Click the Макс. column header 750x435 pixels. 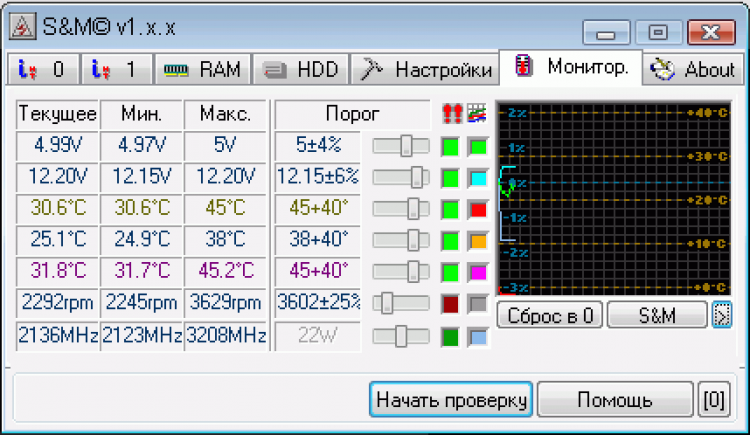225,114
